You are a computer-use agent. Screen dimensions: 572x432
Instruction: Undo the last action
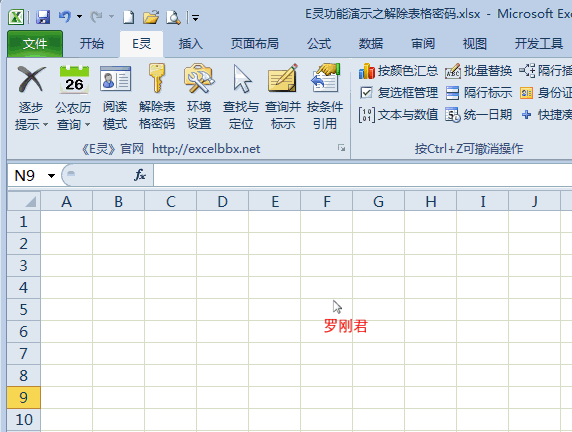65,17
